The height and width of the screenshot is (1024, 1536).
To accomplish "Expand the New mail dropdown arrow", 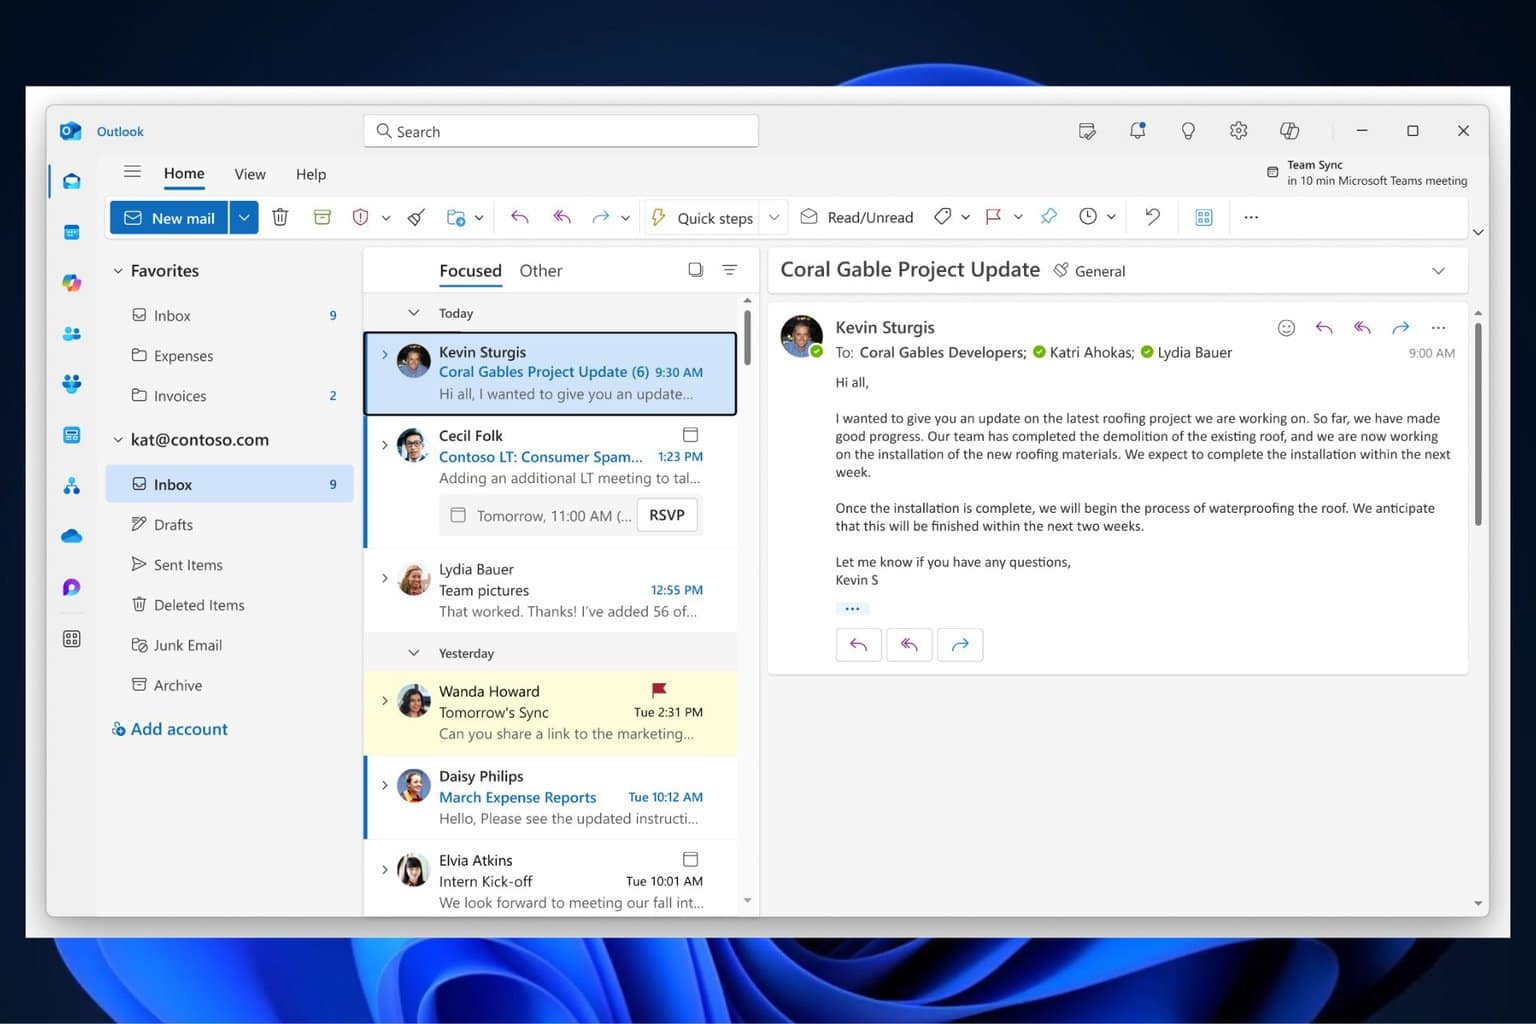I will click(244, 217).
